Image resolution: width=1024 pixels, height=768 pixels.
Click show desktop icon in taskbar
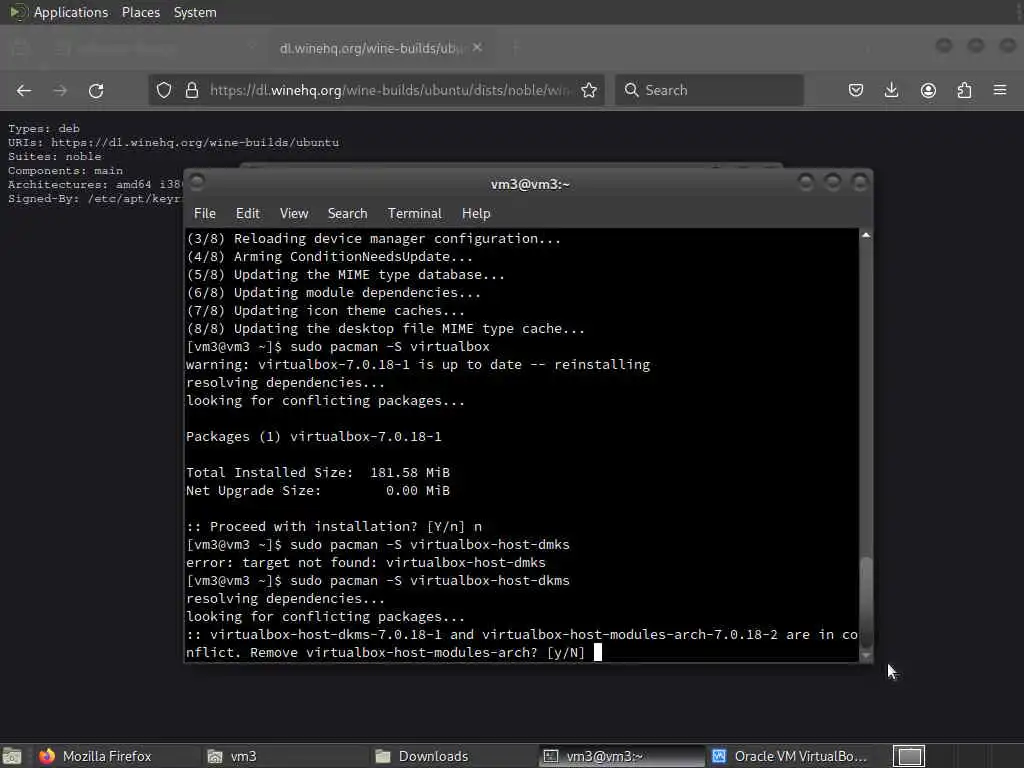pos(12,756)
